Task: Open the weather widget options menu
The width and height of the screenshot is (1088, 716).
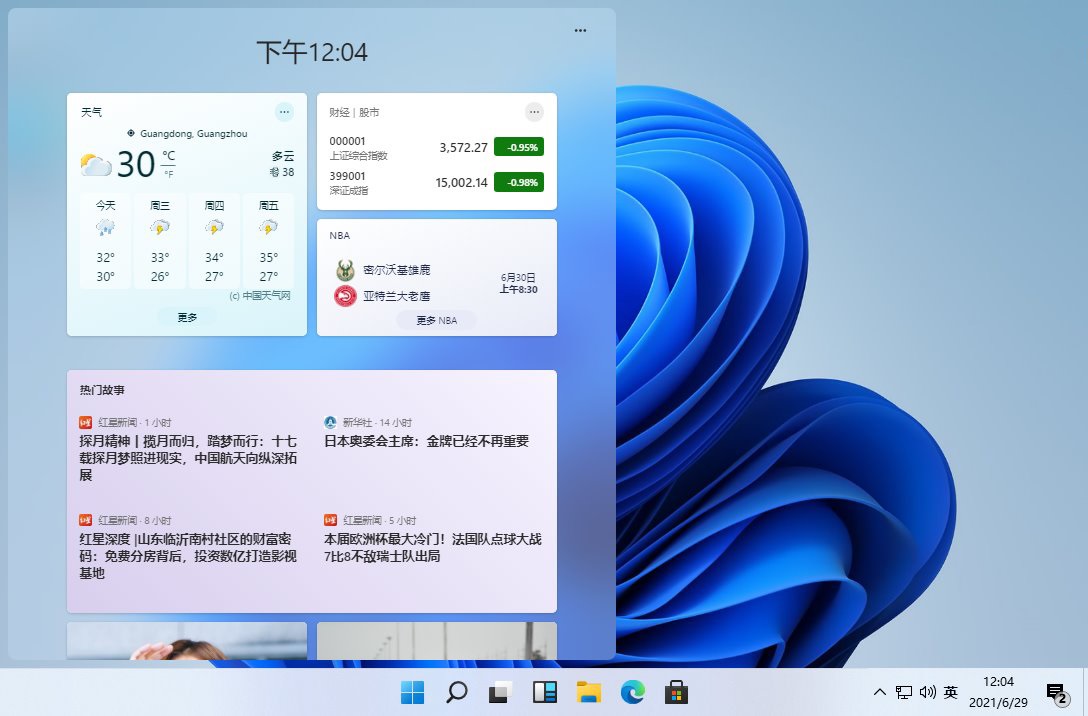Action: tap(284, 112)
